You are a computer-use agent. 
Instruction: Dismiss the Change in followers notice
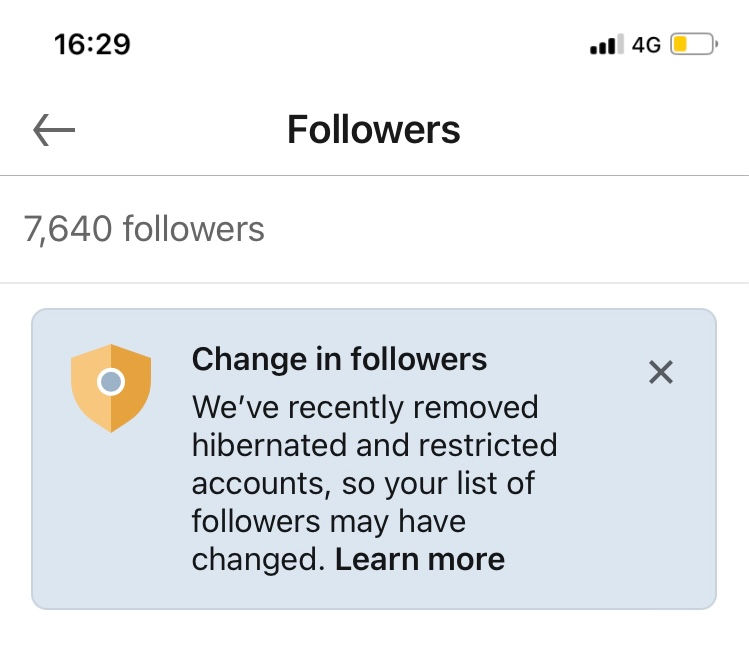coord(660,373)
